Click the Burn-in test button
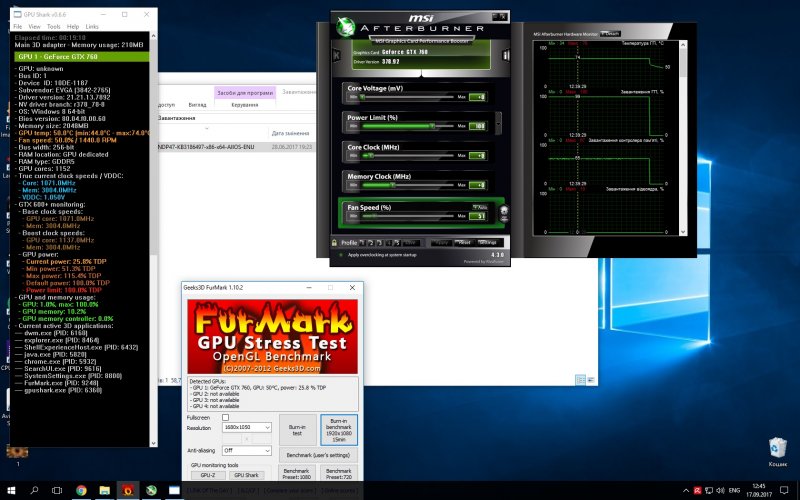The width and height of the screenshot is (800, 500). coord(296,428)
